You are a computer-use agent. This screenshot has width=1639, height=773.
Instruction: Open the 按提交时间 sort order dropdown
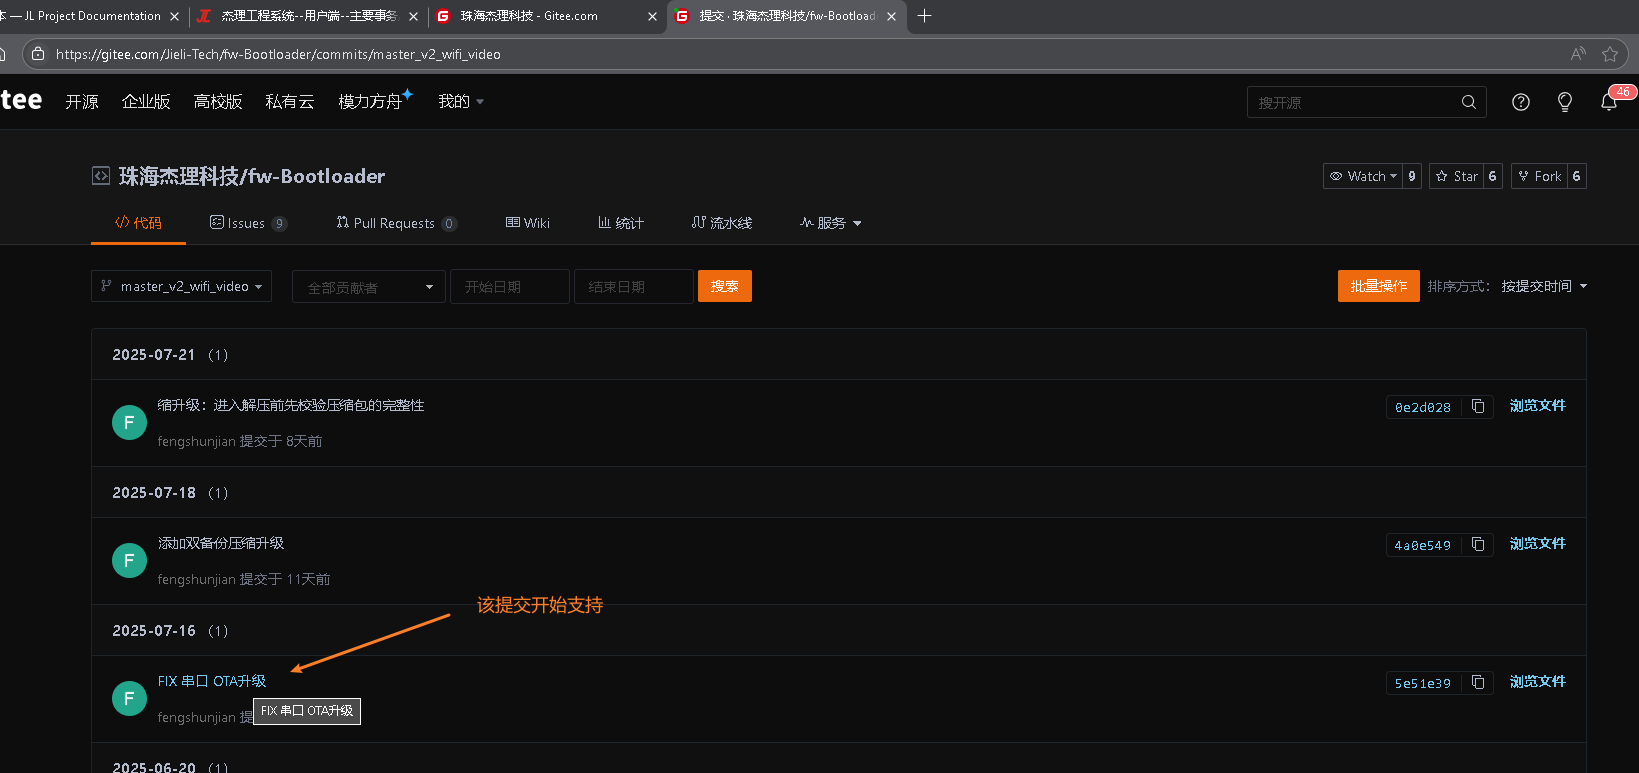coord(1544,286)
